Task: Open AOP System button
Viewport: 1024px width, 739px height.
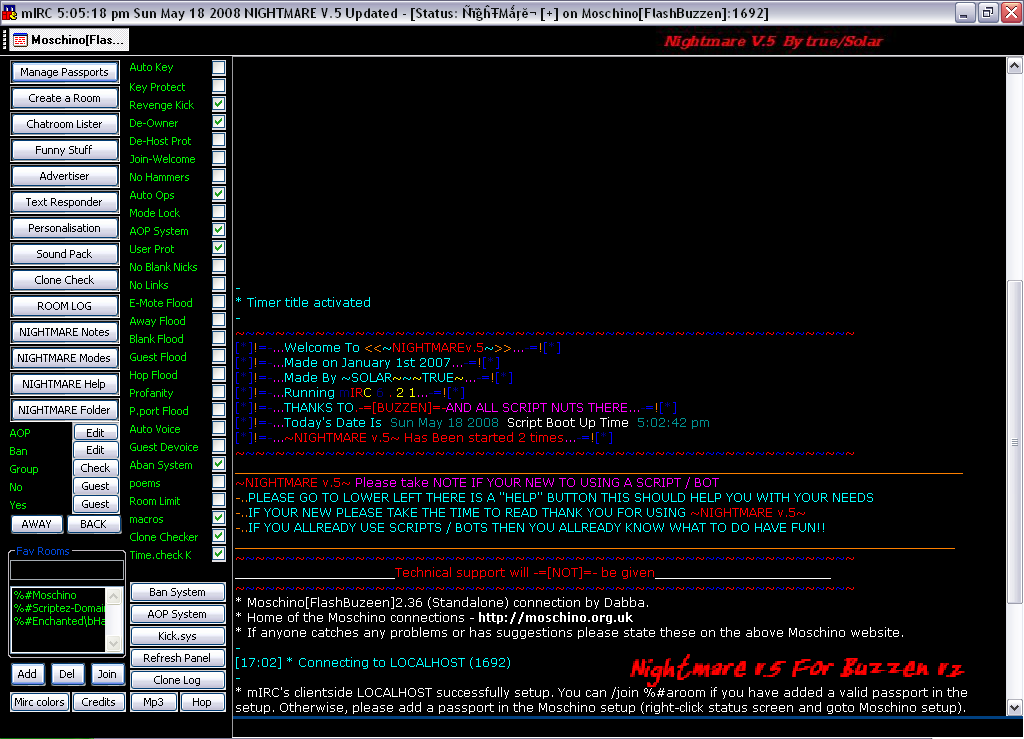Action: (x=178, y=614)
